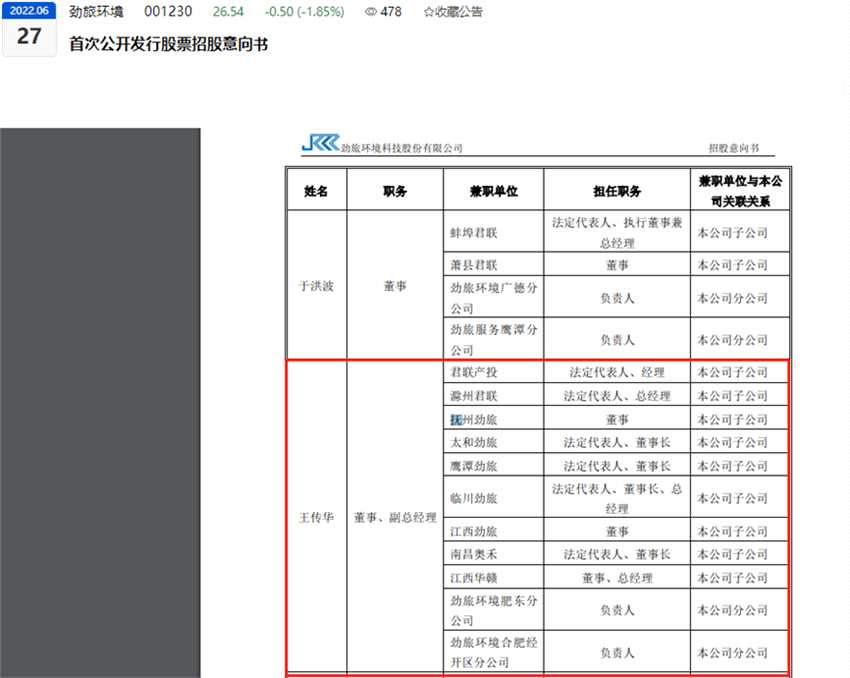Click the star icon to favorite 收藏公告
Viewport: 850px width, 678px height.
pyautogui.click(x=428, y=11)
